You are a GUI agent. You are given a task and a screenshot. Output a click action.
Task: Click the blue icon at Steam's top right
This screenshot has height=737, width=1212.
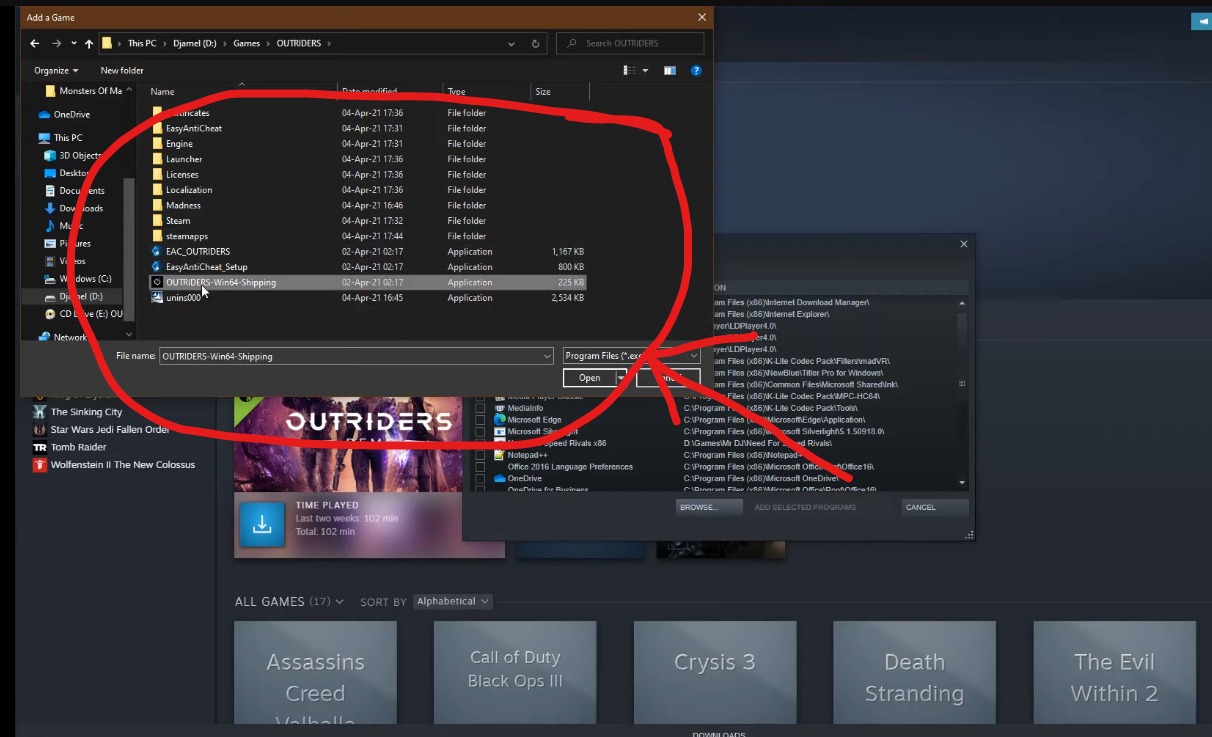pyautogui.click(x=1200, y=21)
